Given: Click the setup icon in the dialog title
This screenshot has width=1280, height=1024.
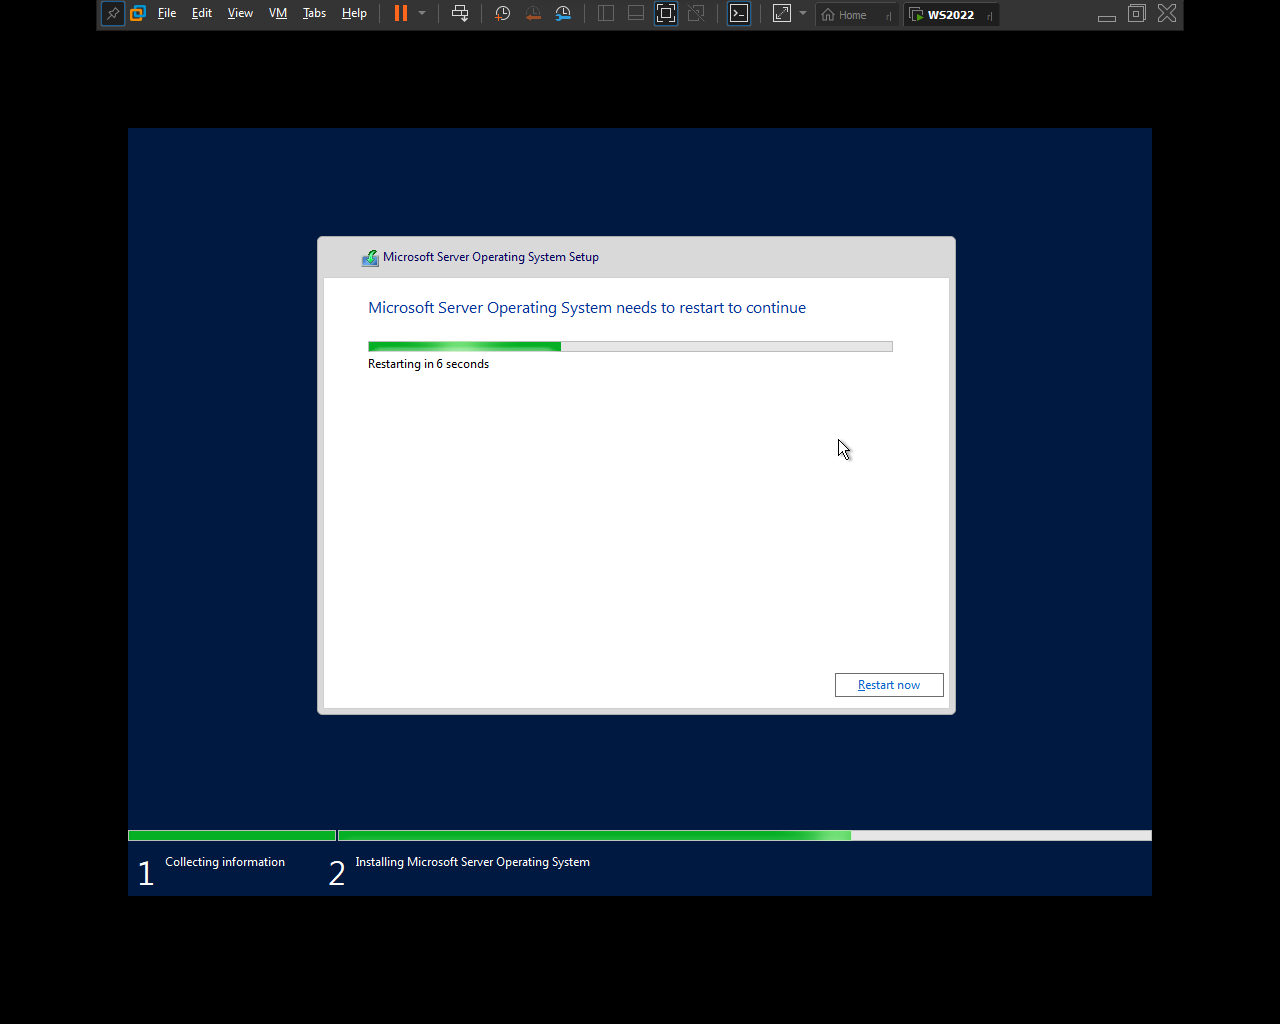Looking at the screenshot, I should (x=370, y=258).
